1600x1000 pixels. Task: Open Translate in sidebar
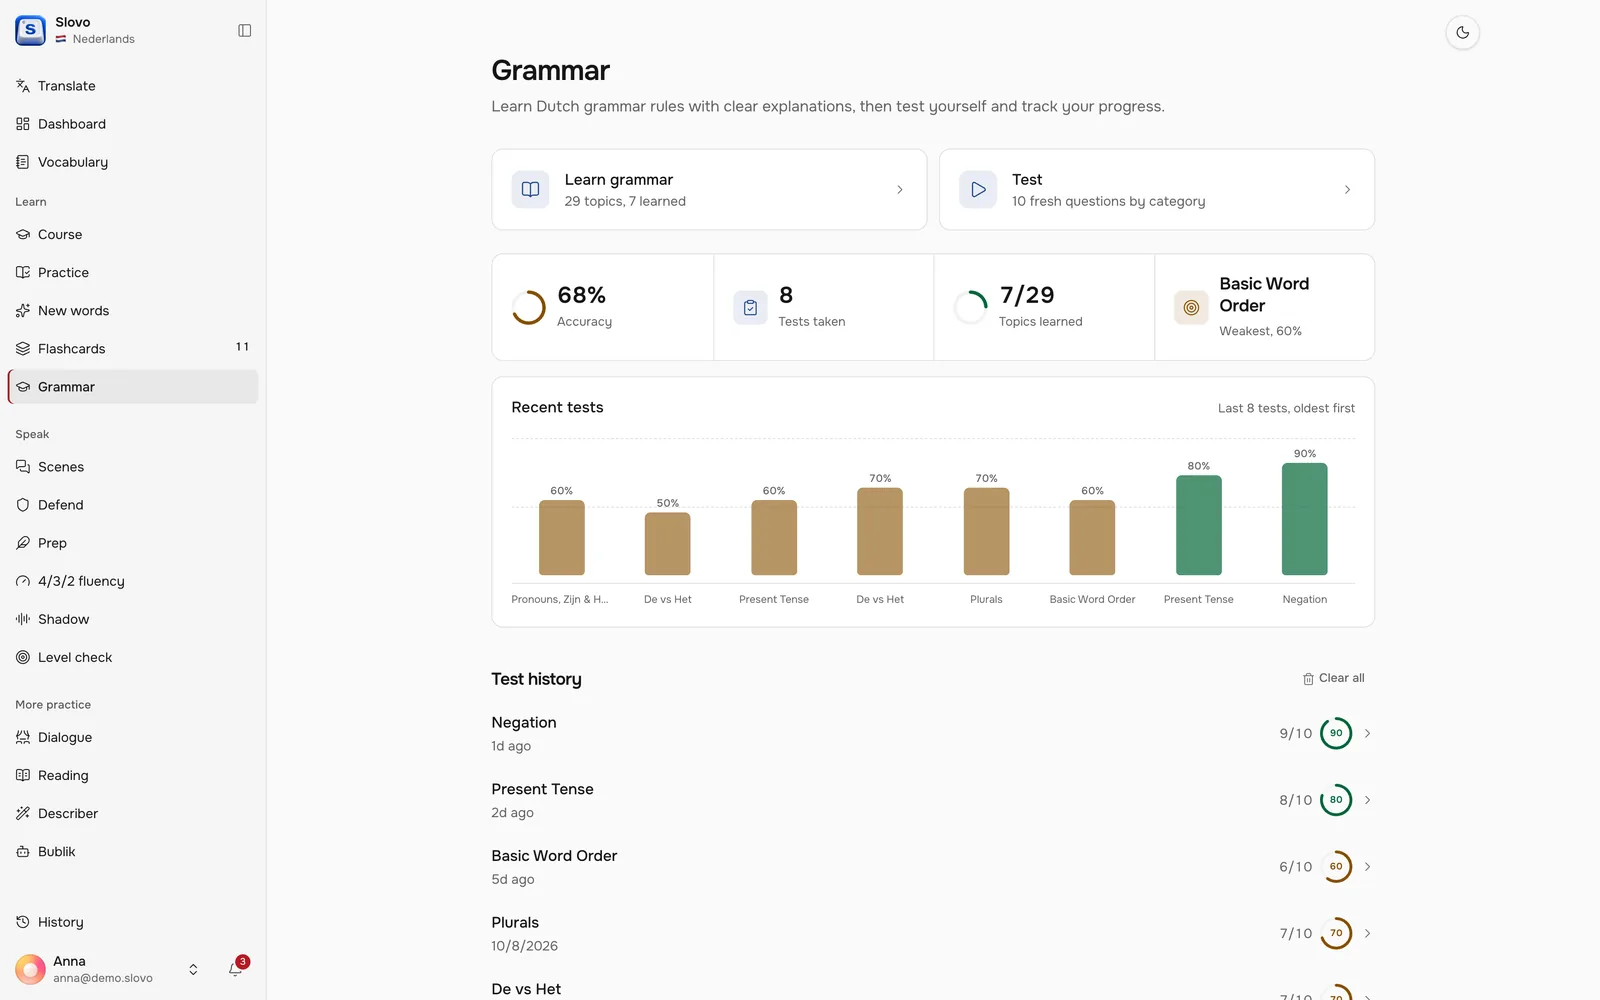133,86
